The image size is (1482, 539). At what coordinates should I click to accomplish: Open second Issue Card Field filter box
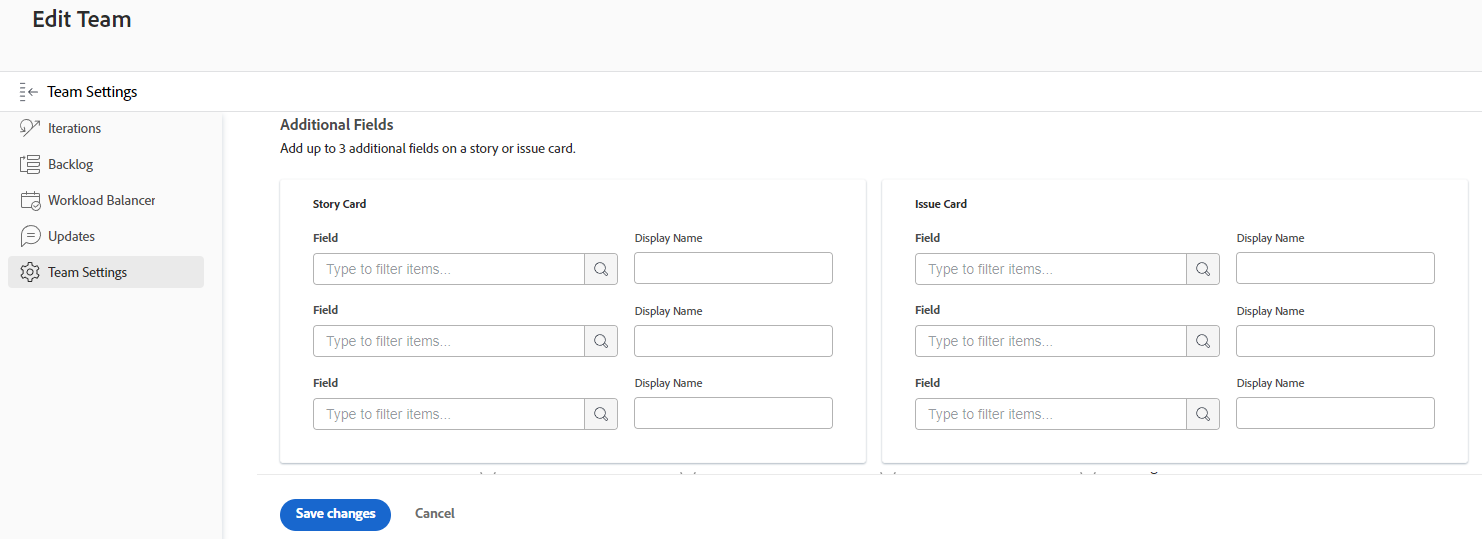pyautogui.click(x=1051, y=341)
